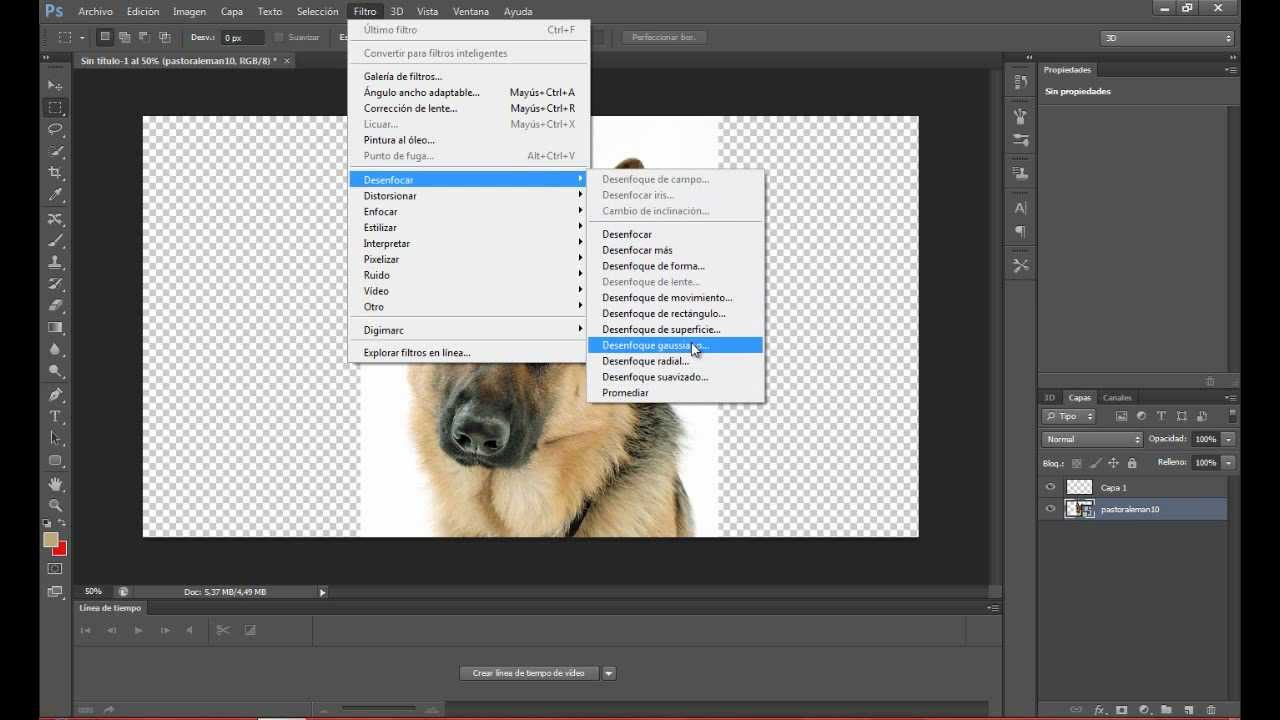Select the Quick Selection tool
This screenshot has width=1280, height=720.
point(56,151)
